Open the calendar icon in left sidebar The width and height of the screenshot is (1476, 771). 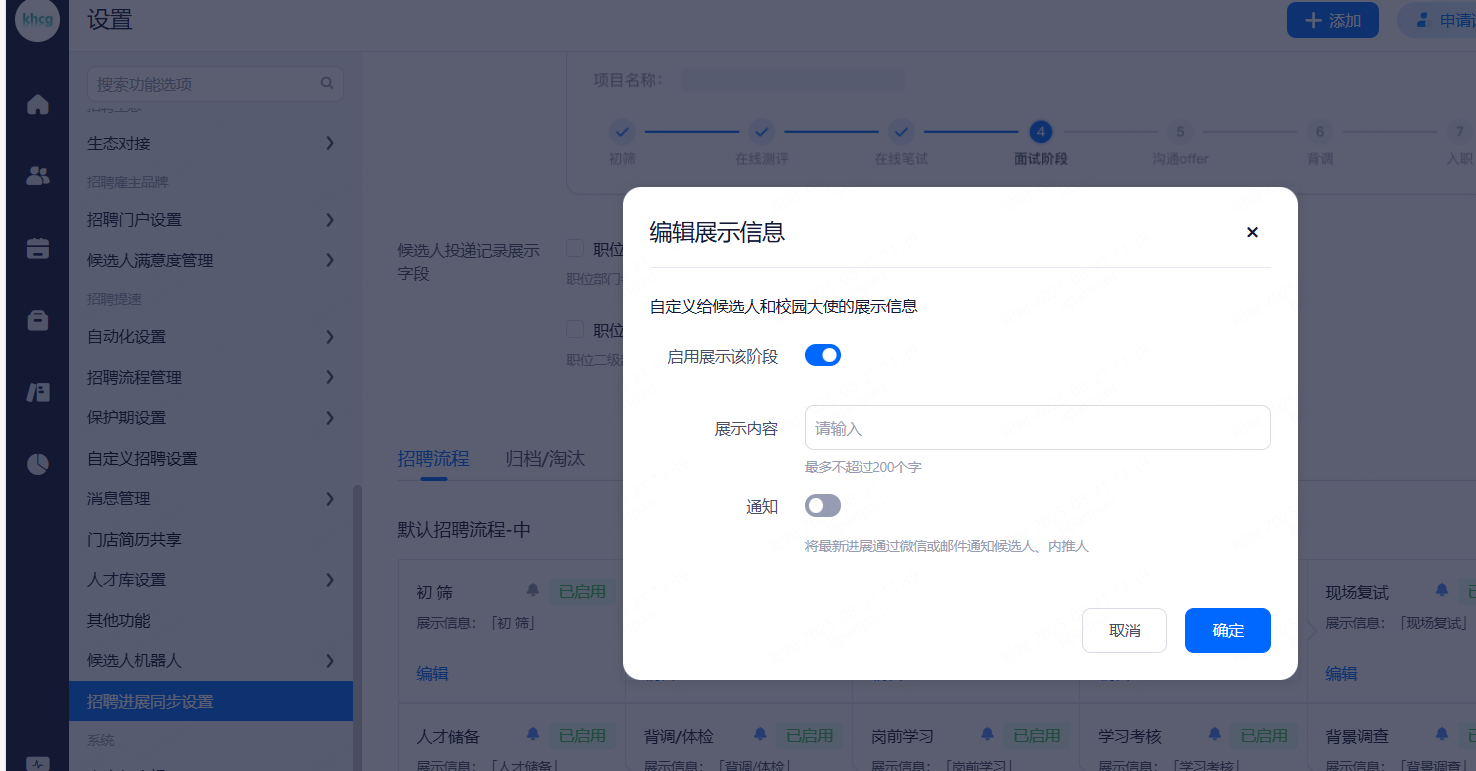[38, 249]
